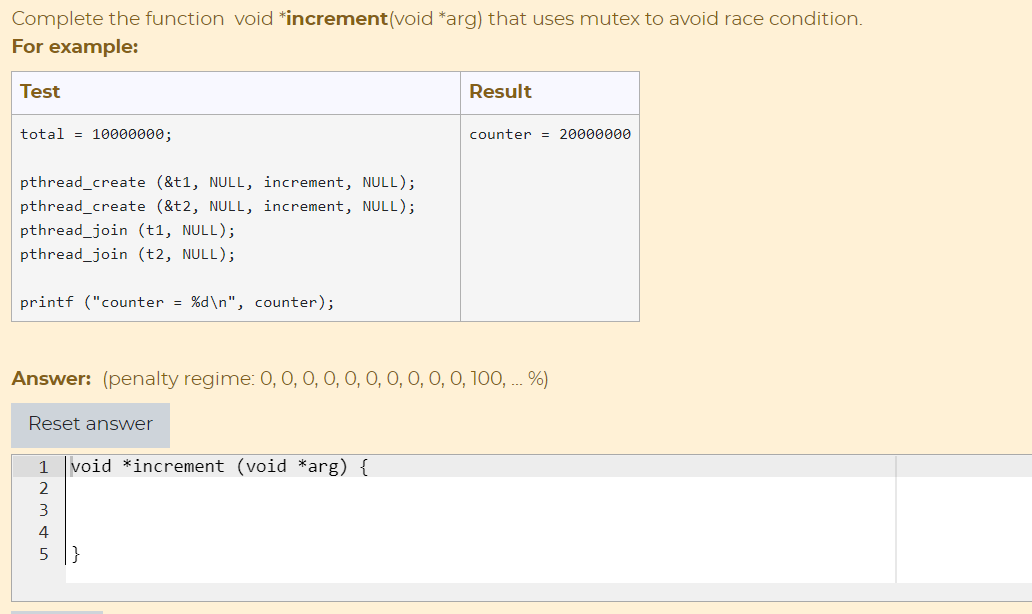Click the printf statement in the Test cell
This screenshot has height=614, width=1032.
pyautogui.click(x=176, y=301)
